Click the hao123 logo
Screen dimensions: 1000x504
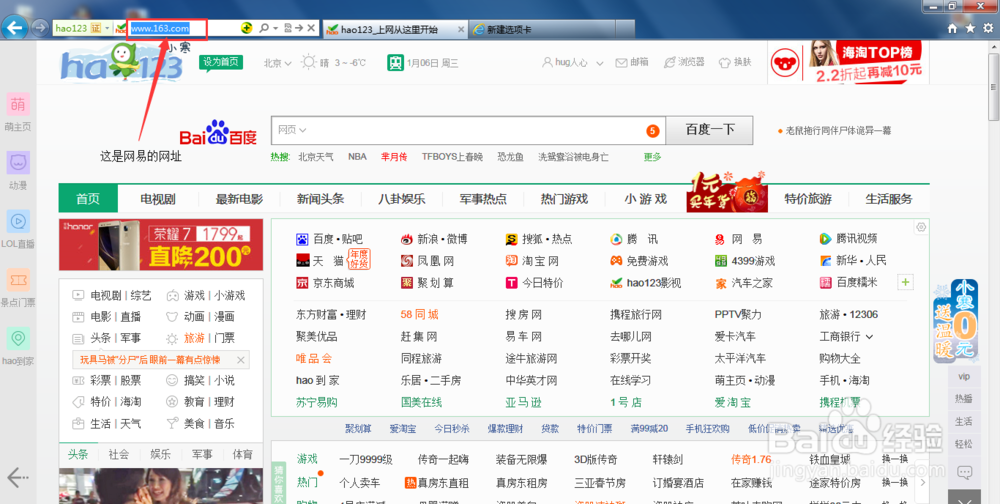[122, 63]
